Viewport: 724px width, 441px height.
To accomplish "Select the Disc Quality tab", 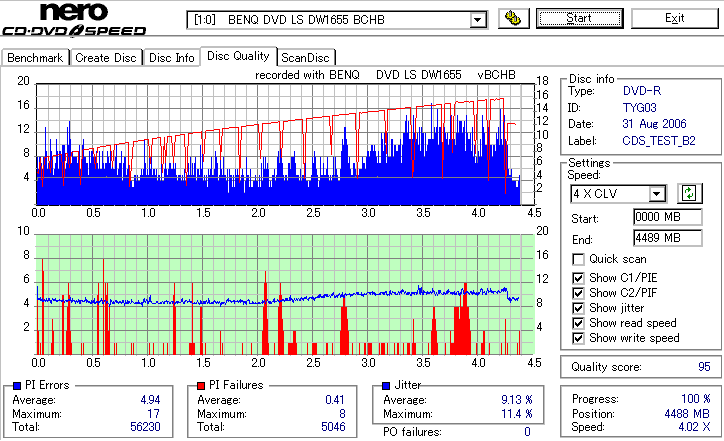I will point(238,56).
